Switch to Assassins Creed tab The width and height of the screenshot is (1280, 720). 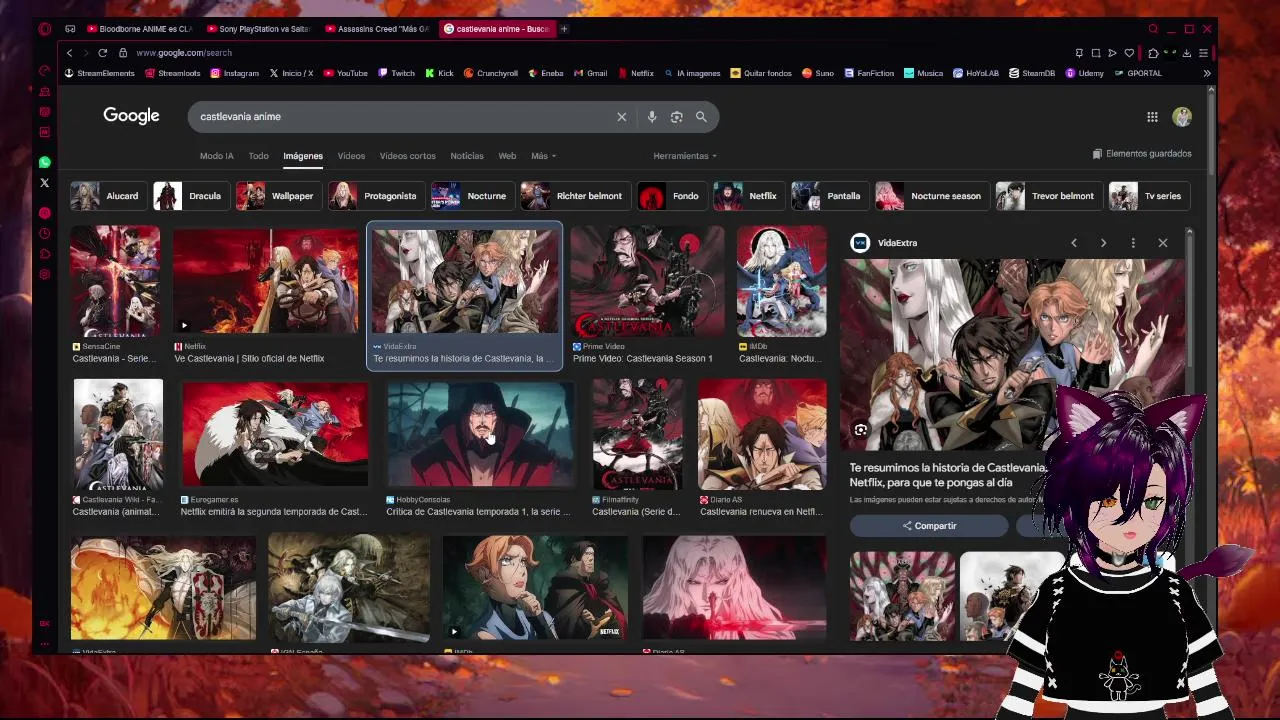(x=377, y=29)
